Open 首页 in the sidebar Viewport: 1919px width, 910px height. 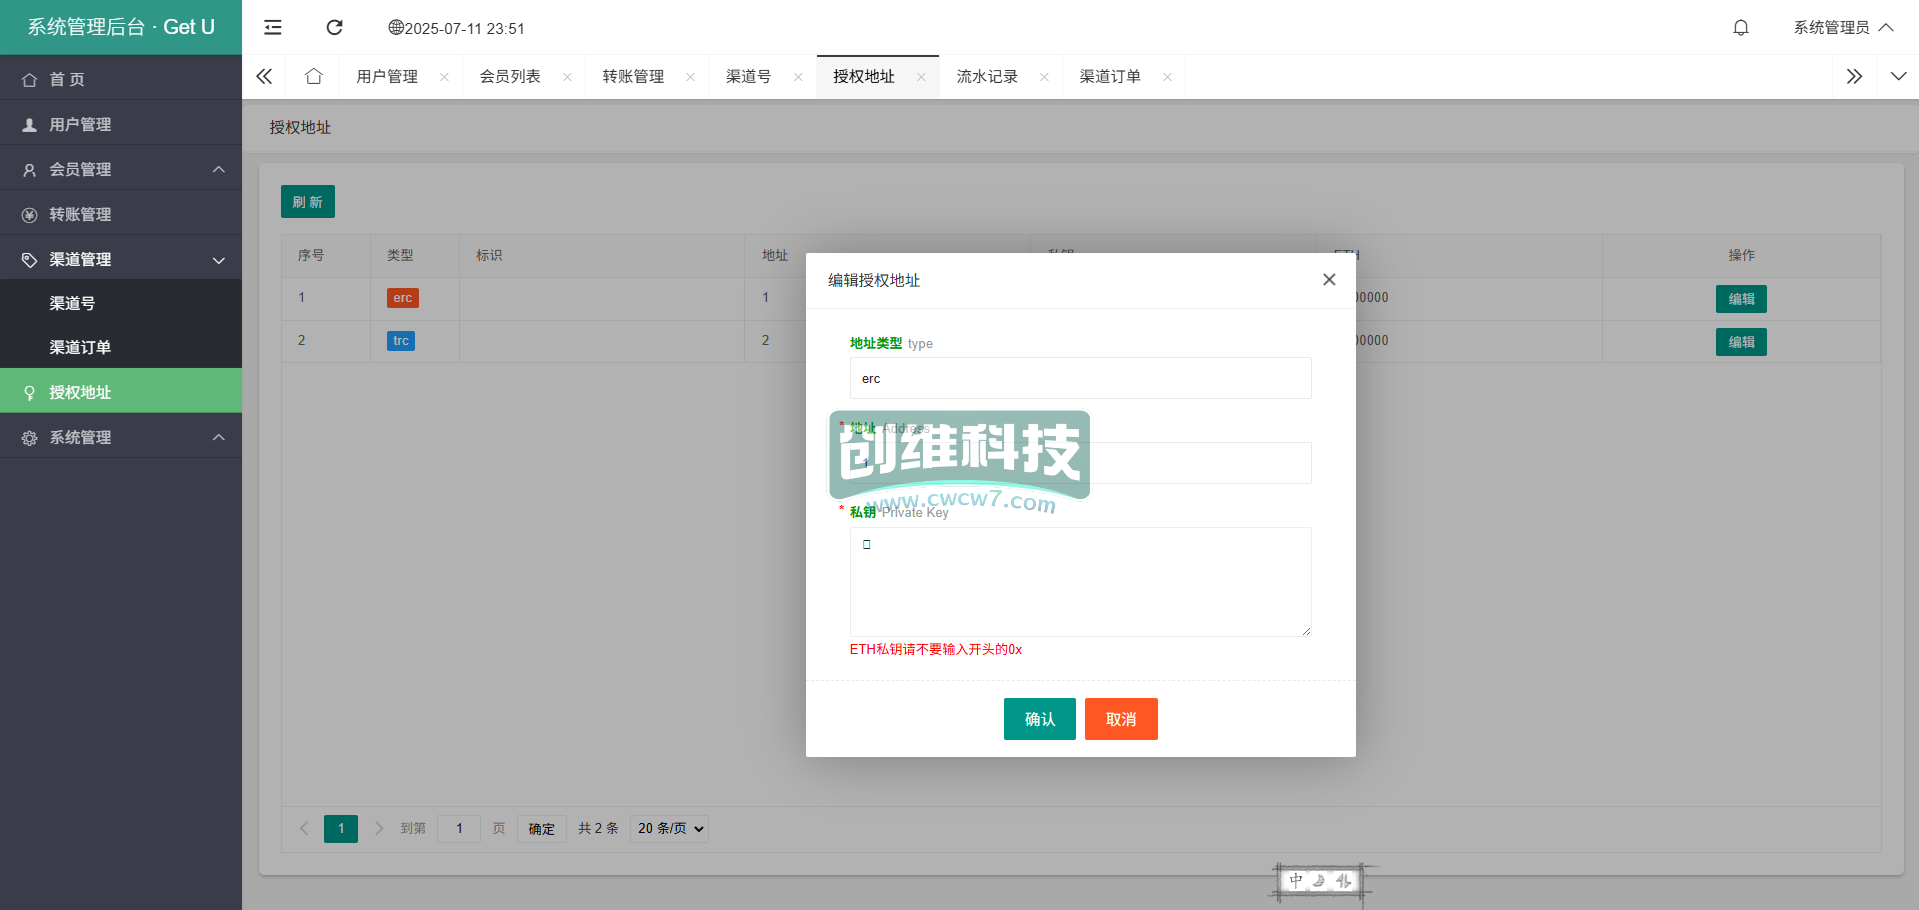coord(121,79)
